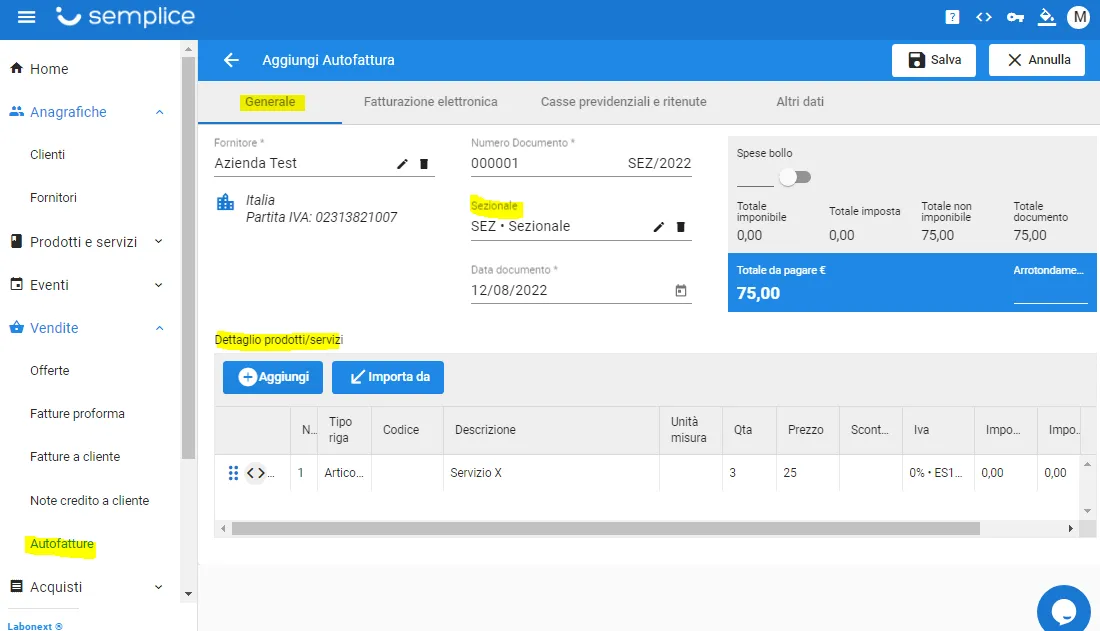Go back with the left arrow icon
Screen dimensions: 1100x631
point(232,60)
